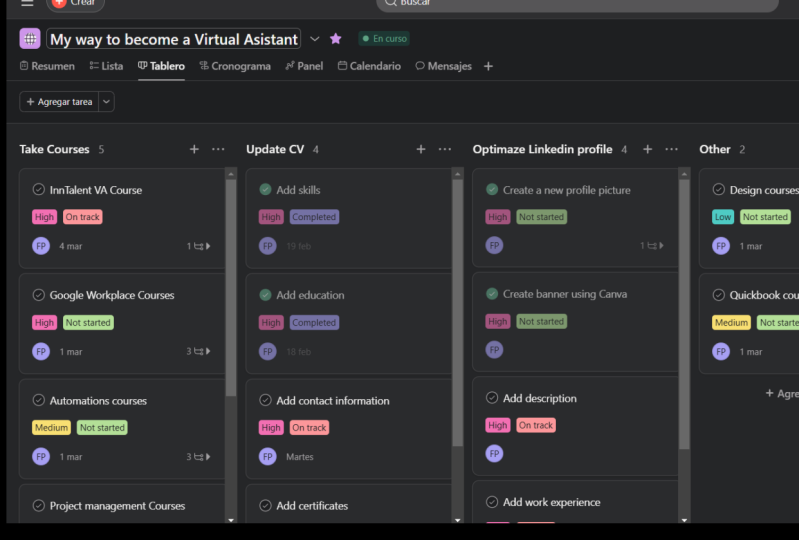Expand subtasks on Google Workplace Courses card
The image size is (799, 540).
(x=199, y=352)
